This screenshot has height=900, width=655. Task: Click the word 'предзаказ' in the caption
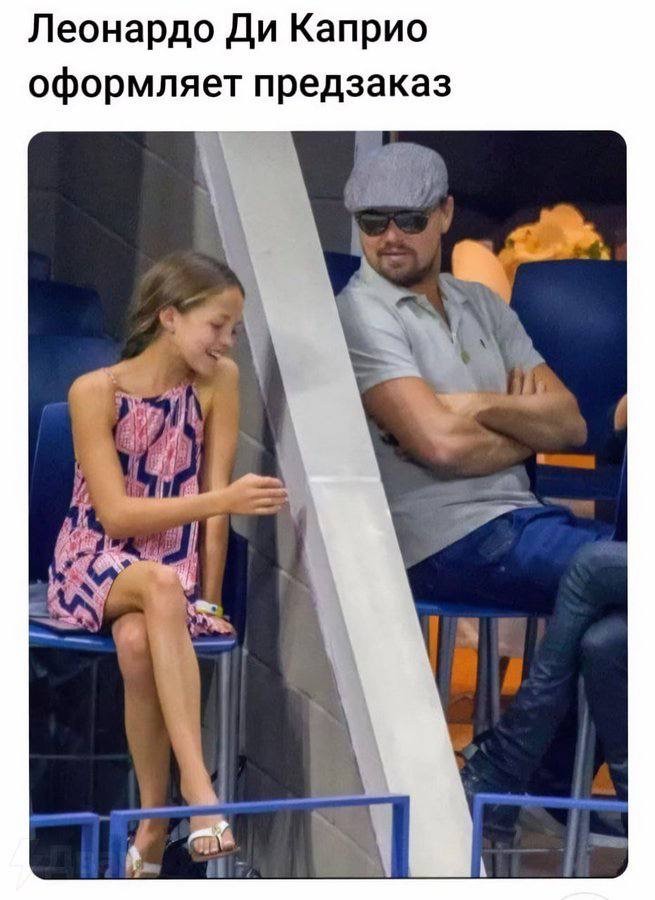(352, 84)
